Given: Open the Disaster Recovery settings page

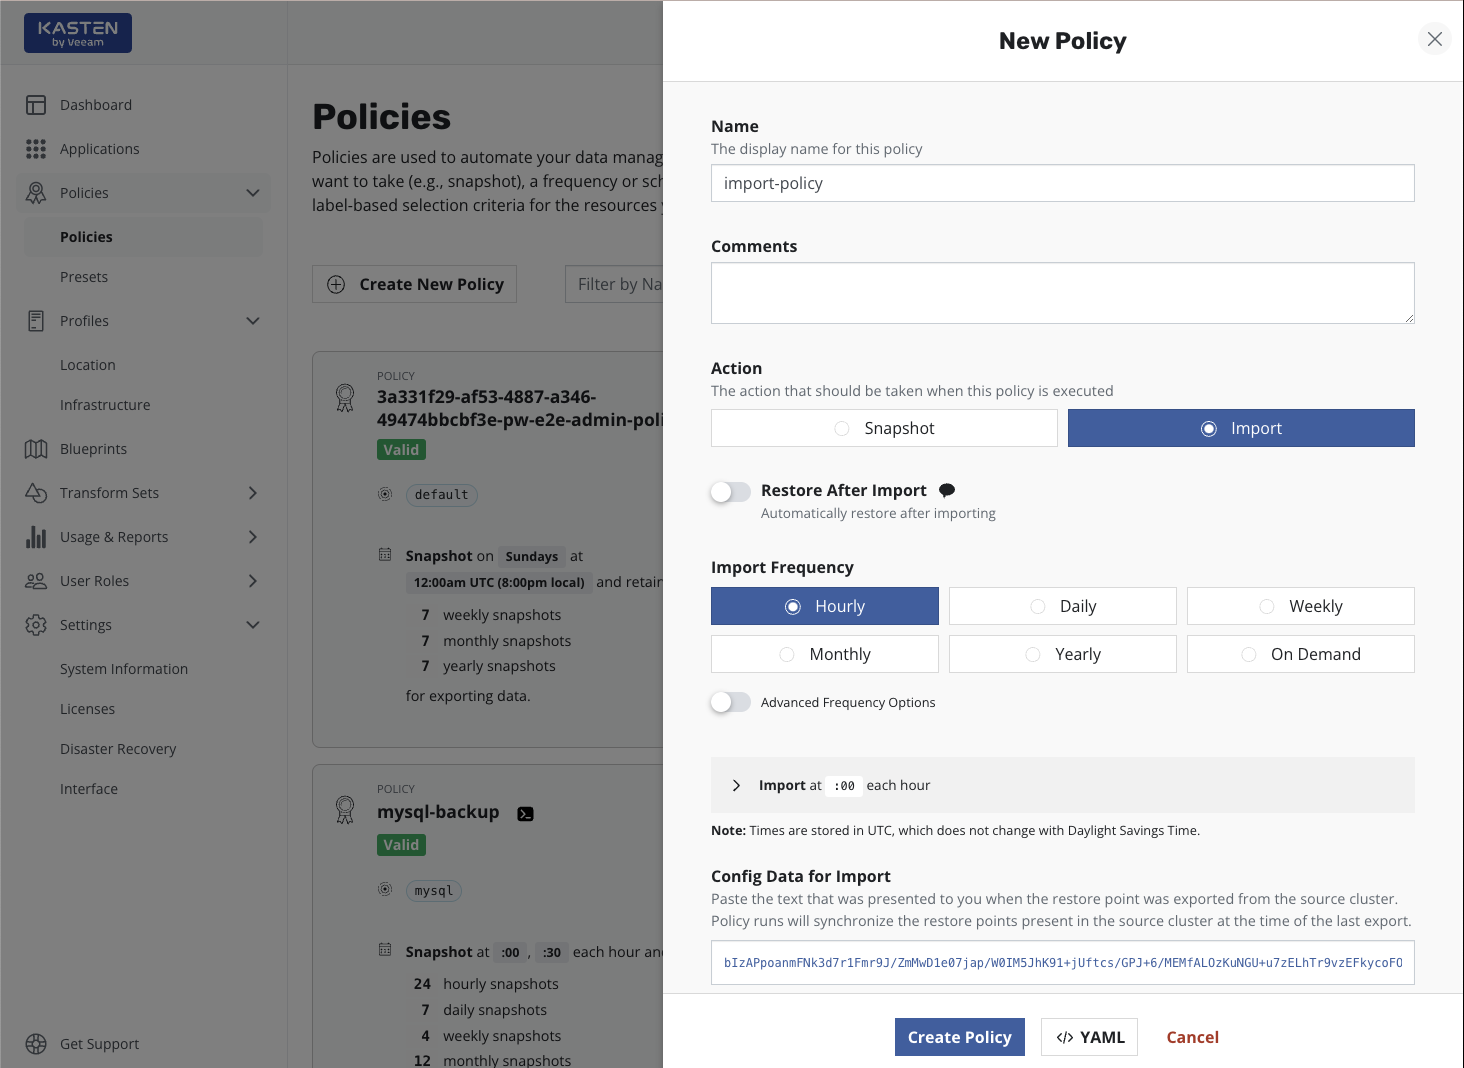Looking at the screenshot, I should (118, 749).
